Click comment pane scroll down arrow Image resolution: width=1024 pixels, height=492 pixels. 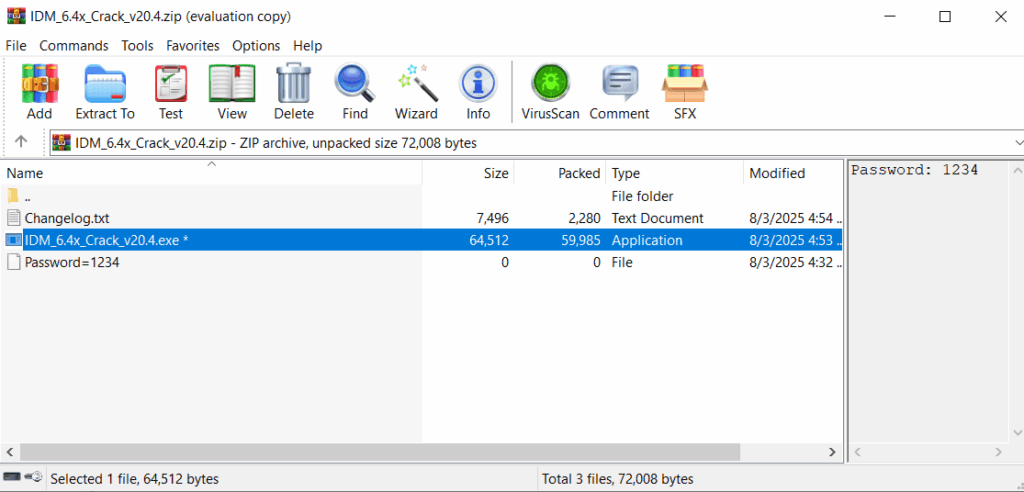click(1017, 433)
